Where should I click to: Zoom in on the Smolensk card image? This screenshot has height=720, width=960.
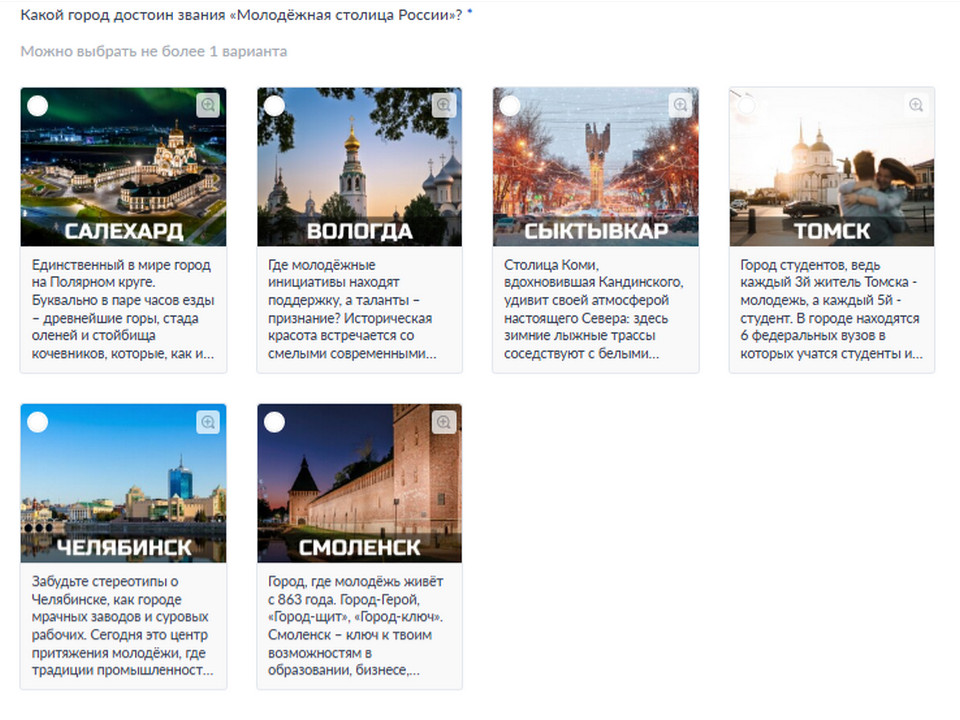pyautogui.click(x=444, y=422)
